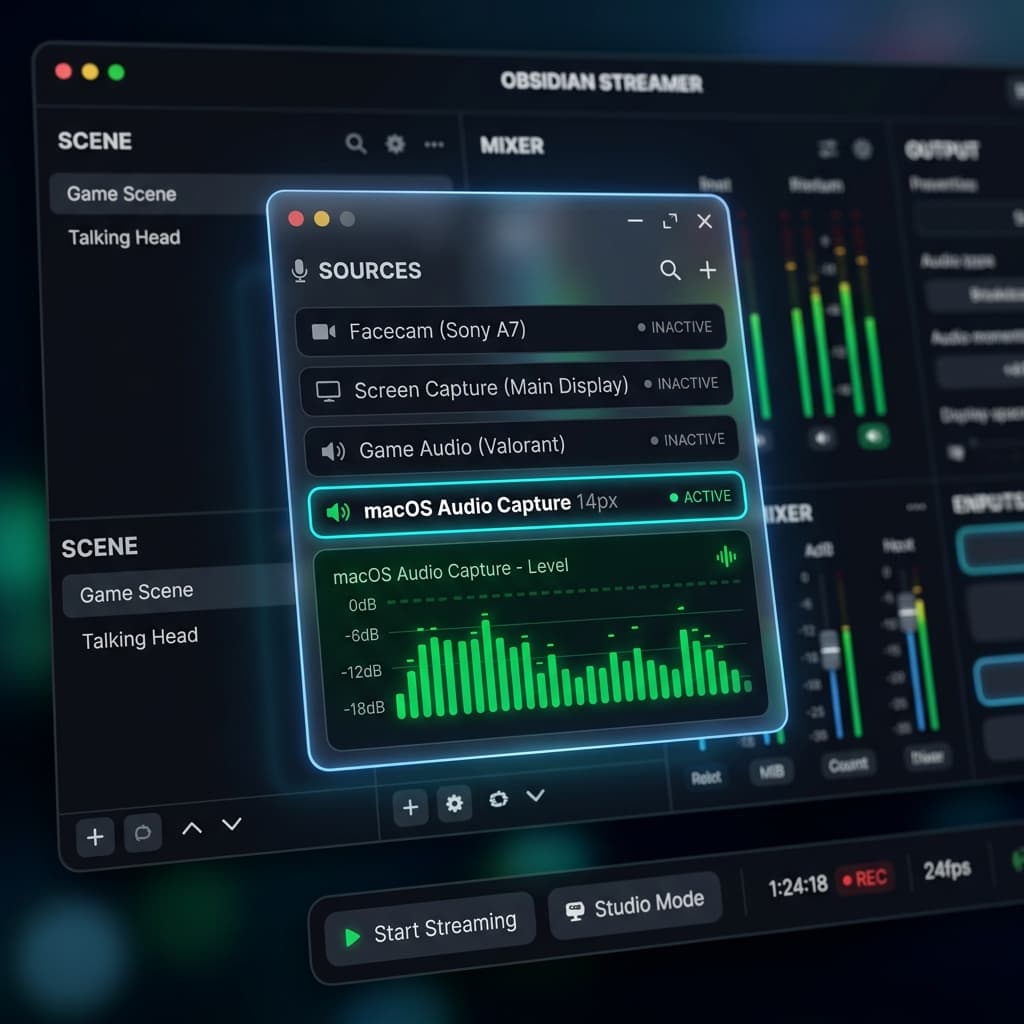Click the monitor icon on Screen Capture source

[x=327, y=389]
